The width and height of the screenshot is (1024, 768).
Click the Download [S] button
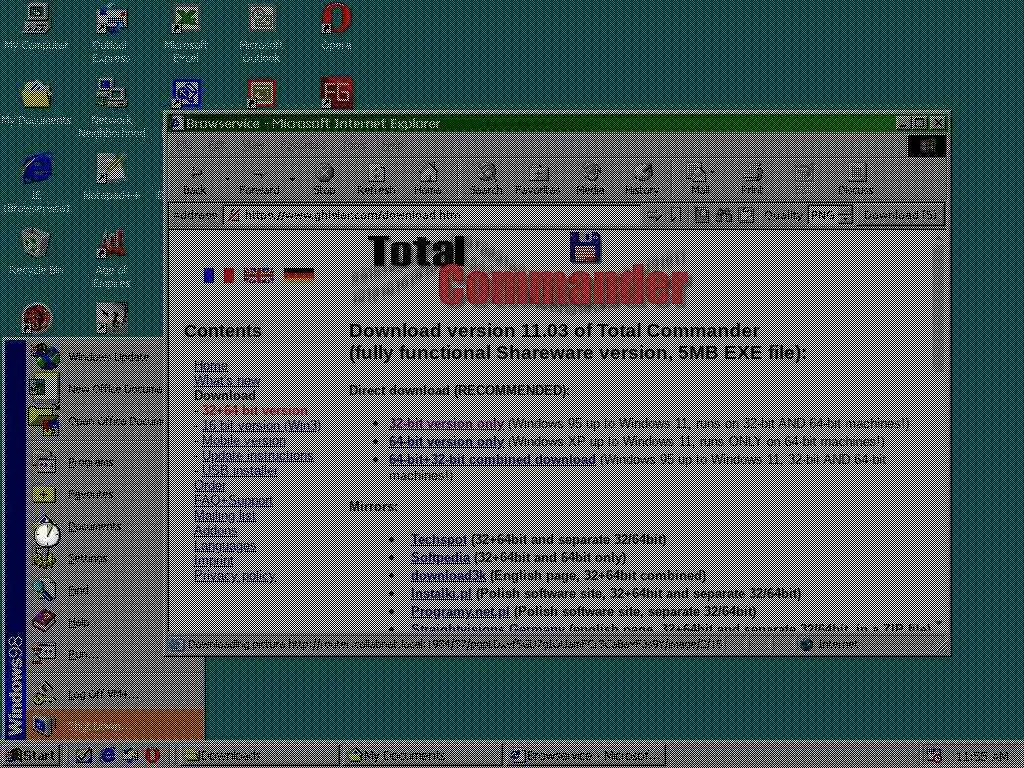(900, 215)
